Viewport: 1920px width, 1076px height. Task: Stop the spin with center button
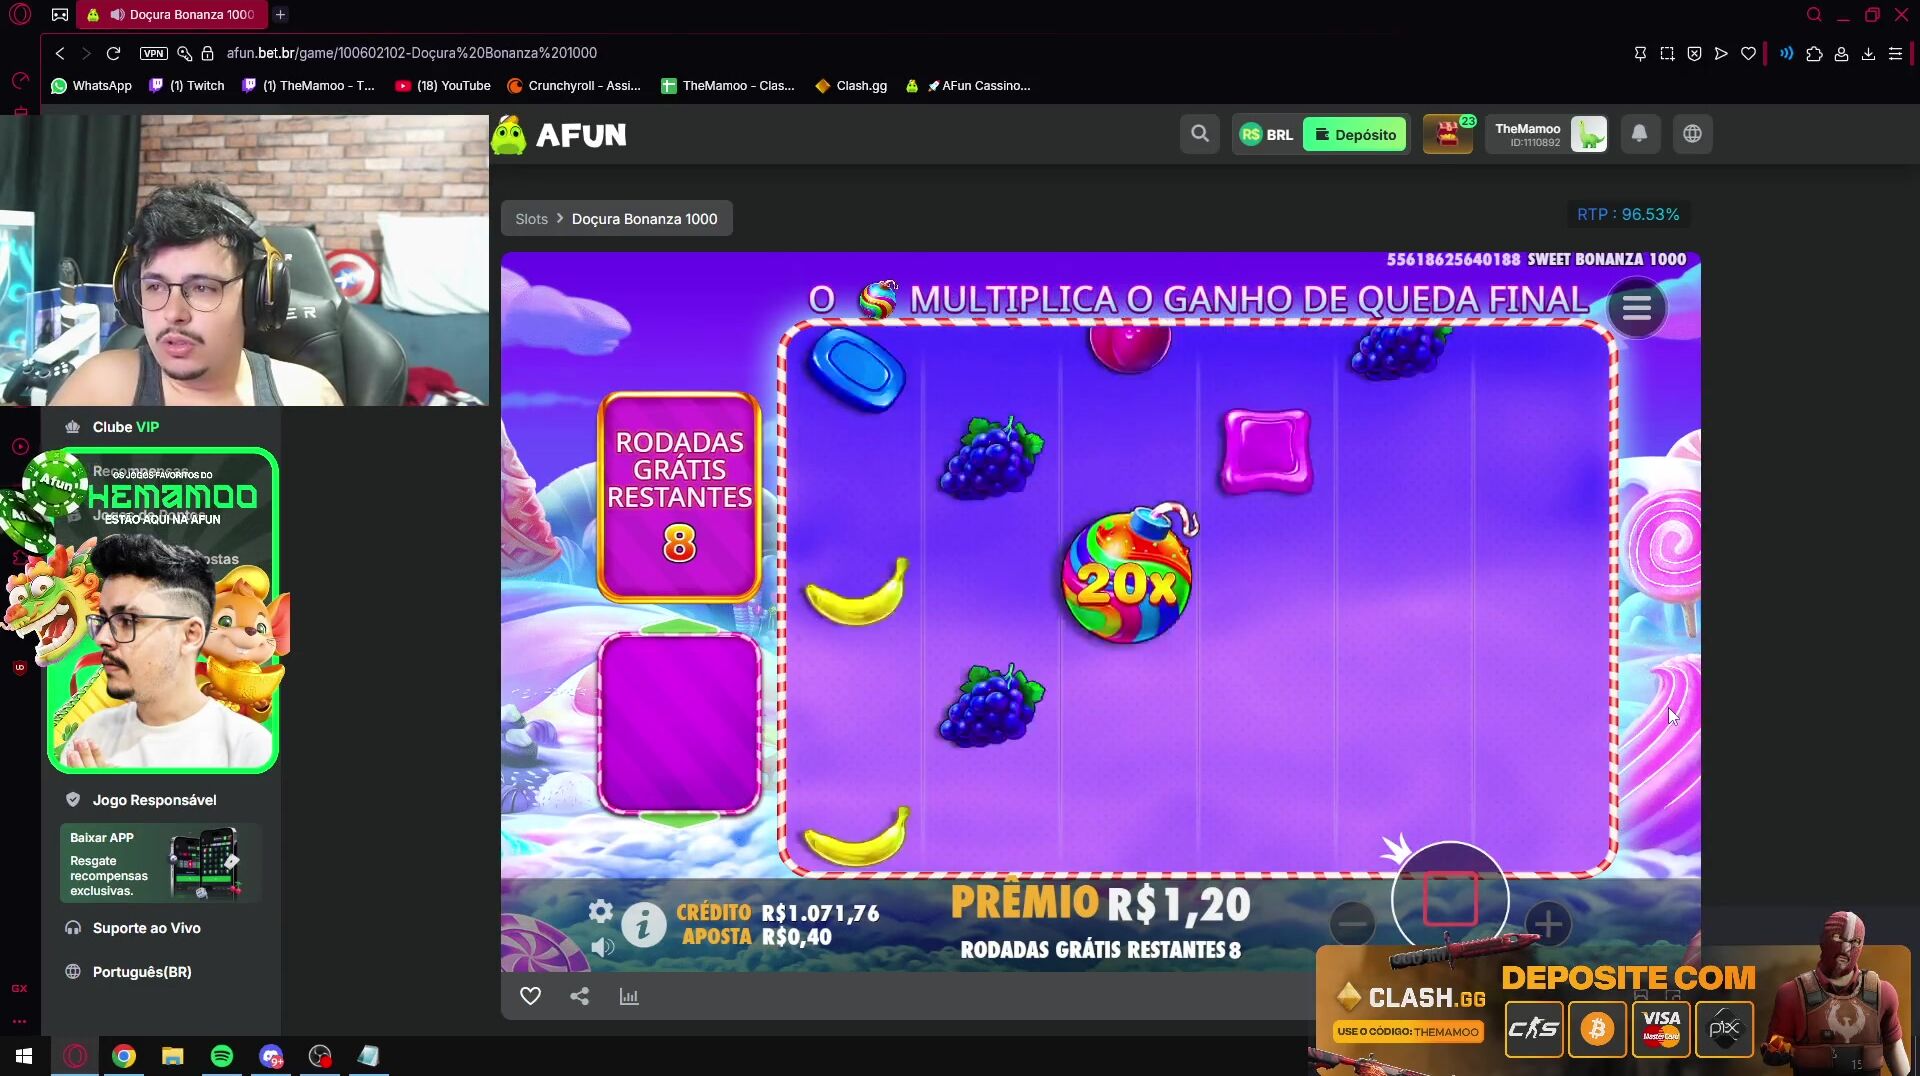[x=1450, y=898]
